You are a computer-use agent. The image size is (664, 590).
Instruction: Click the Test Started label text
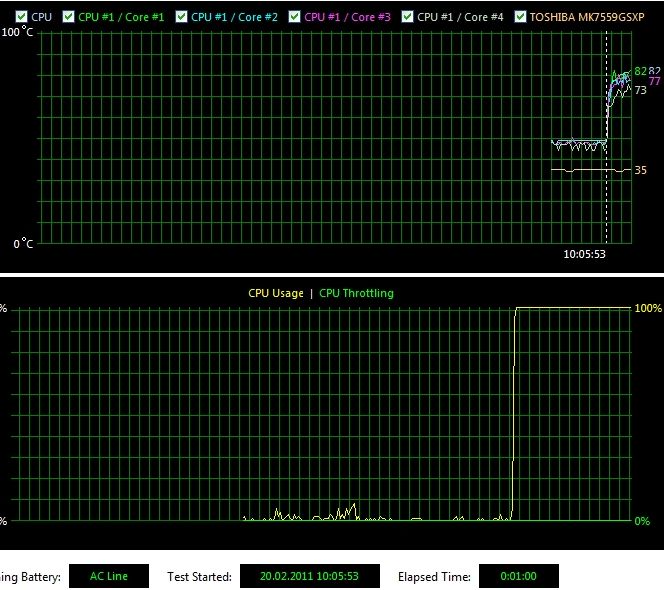coord(200,577)
